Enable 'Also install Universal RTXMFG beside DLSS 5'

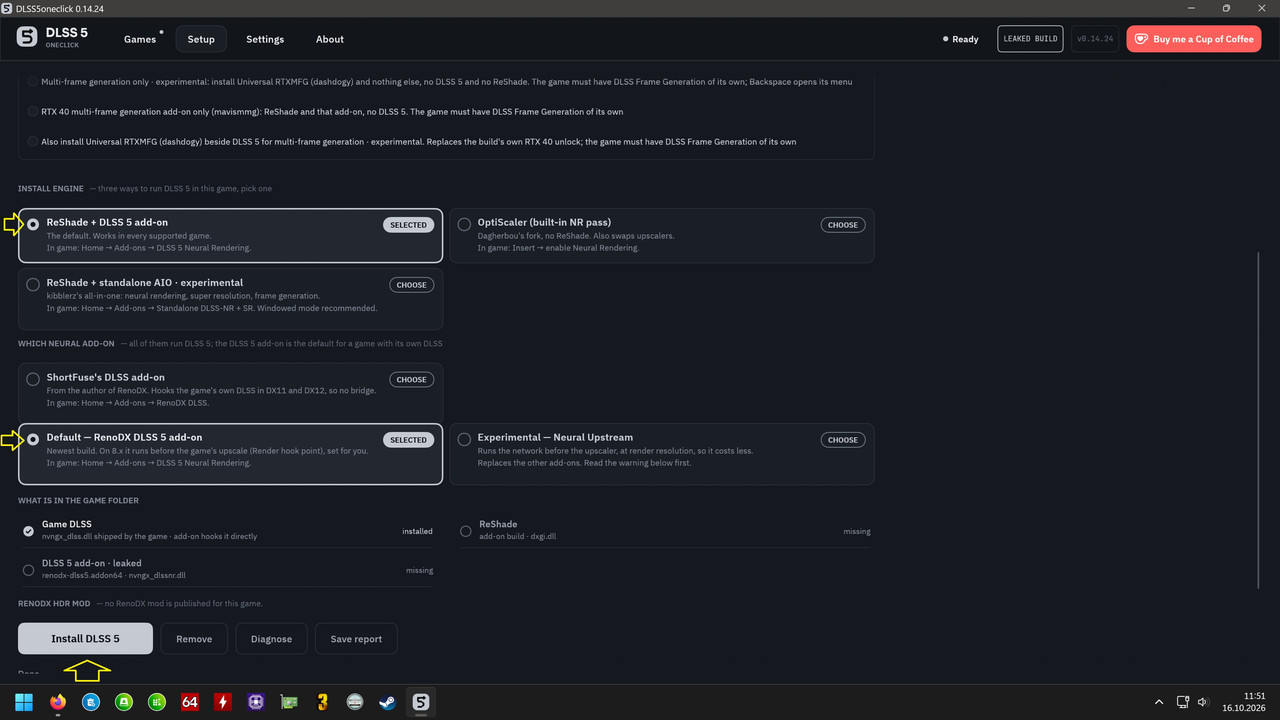(33, 142)
